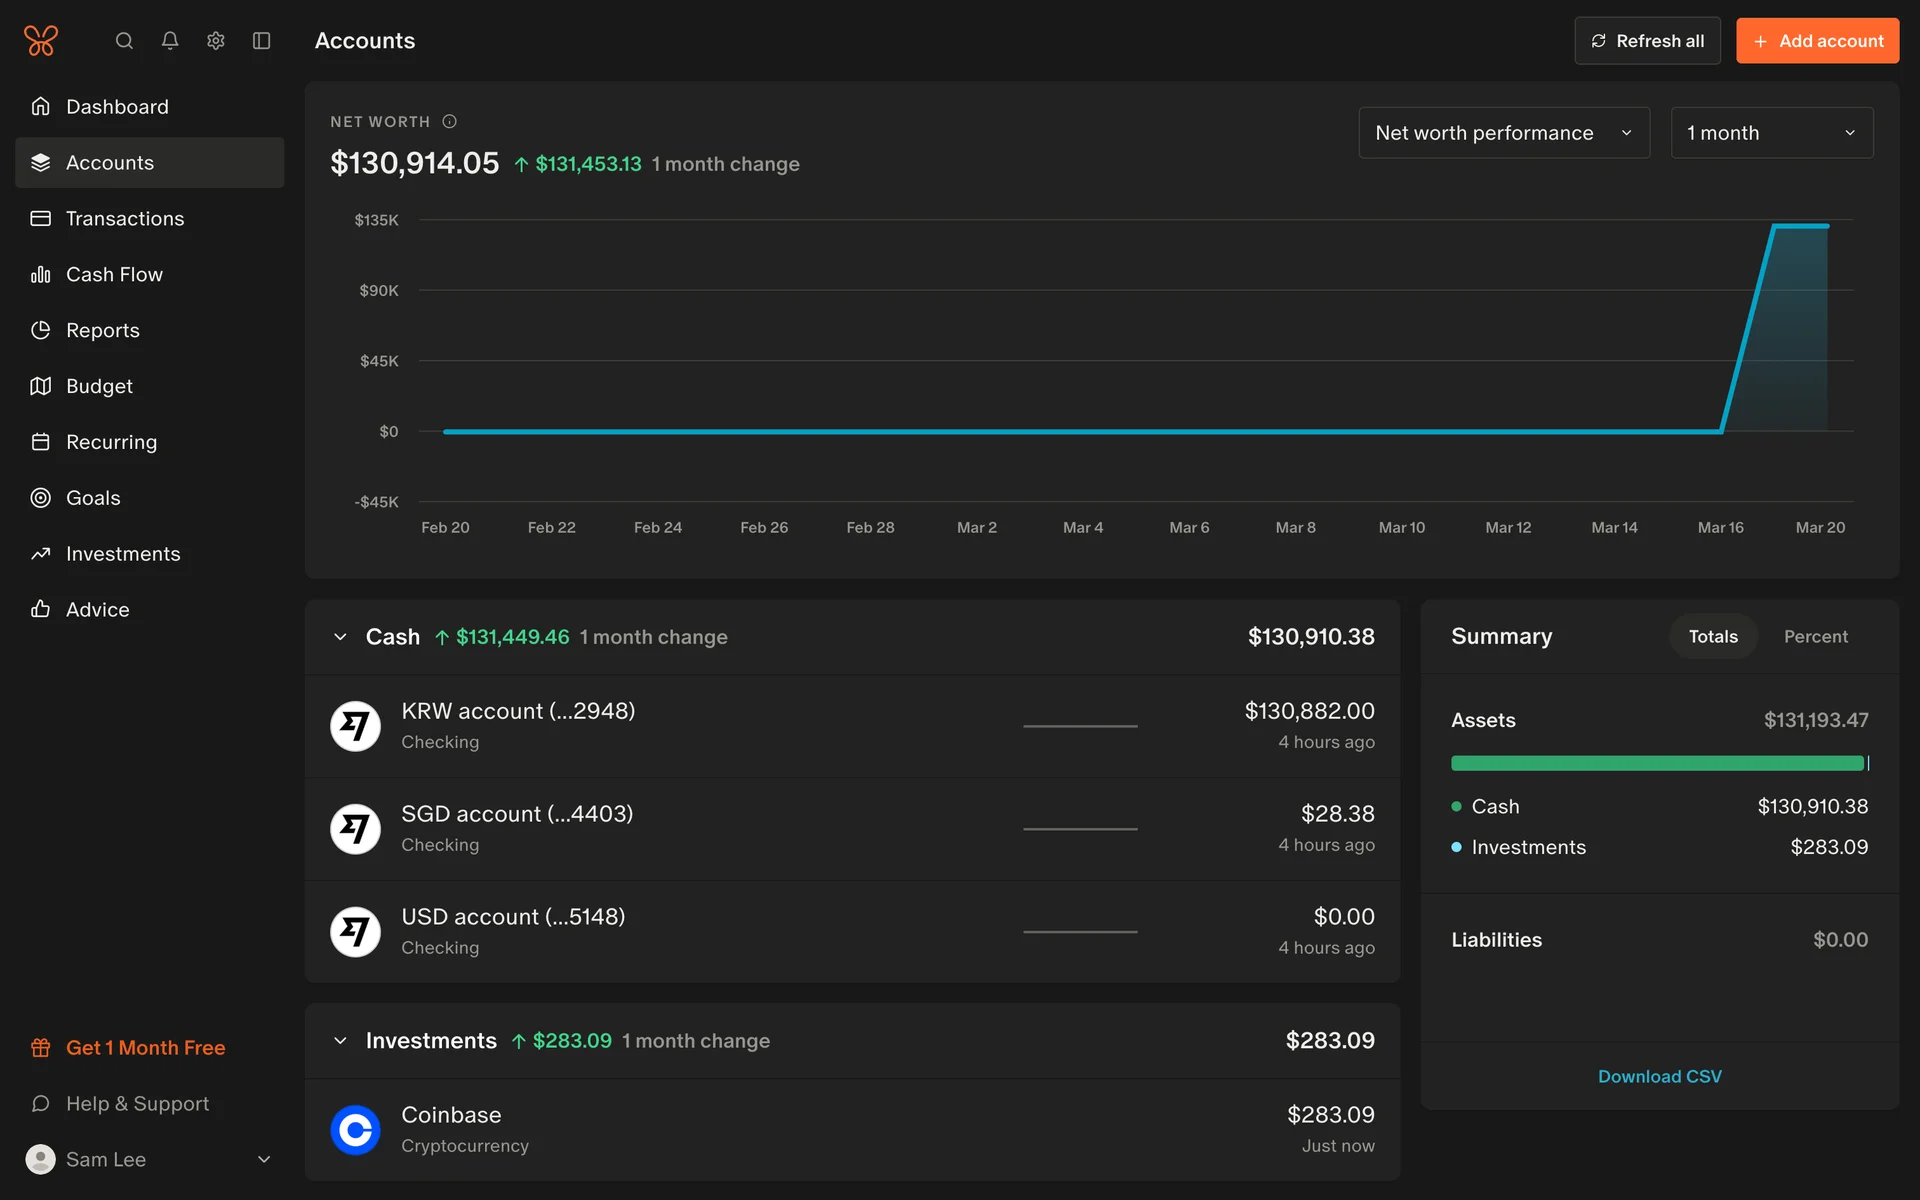Screen dimensions: 1920x1200
Task: Collapse sidebar with the panel icon
Action: point(262,41)
